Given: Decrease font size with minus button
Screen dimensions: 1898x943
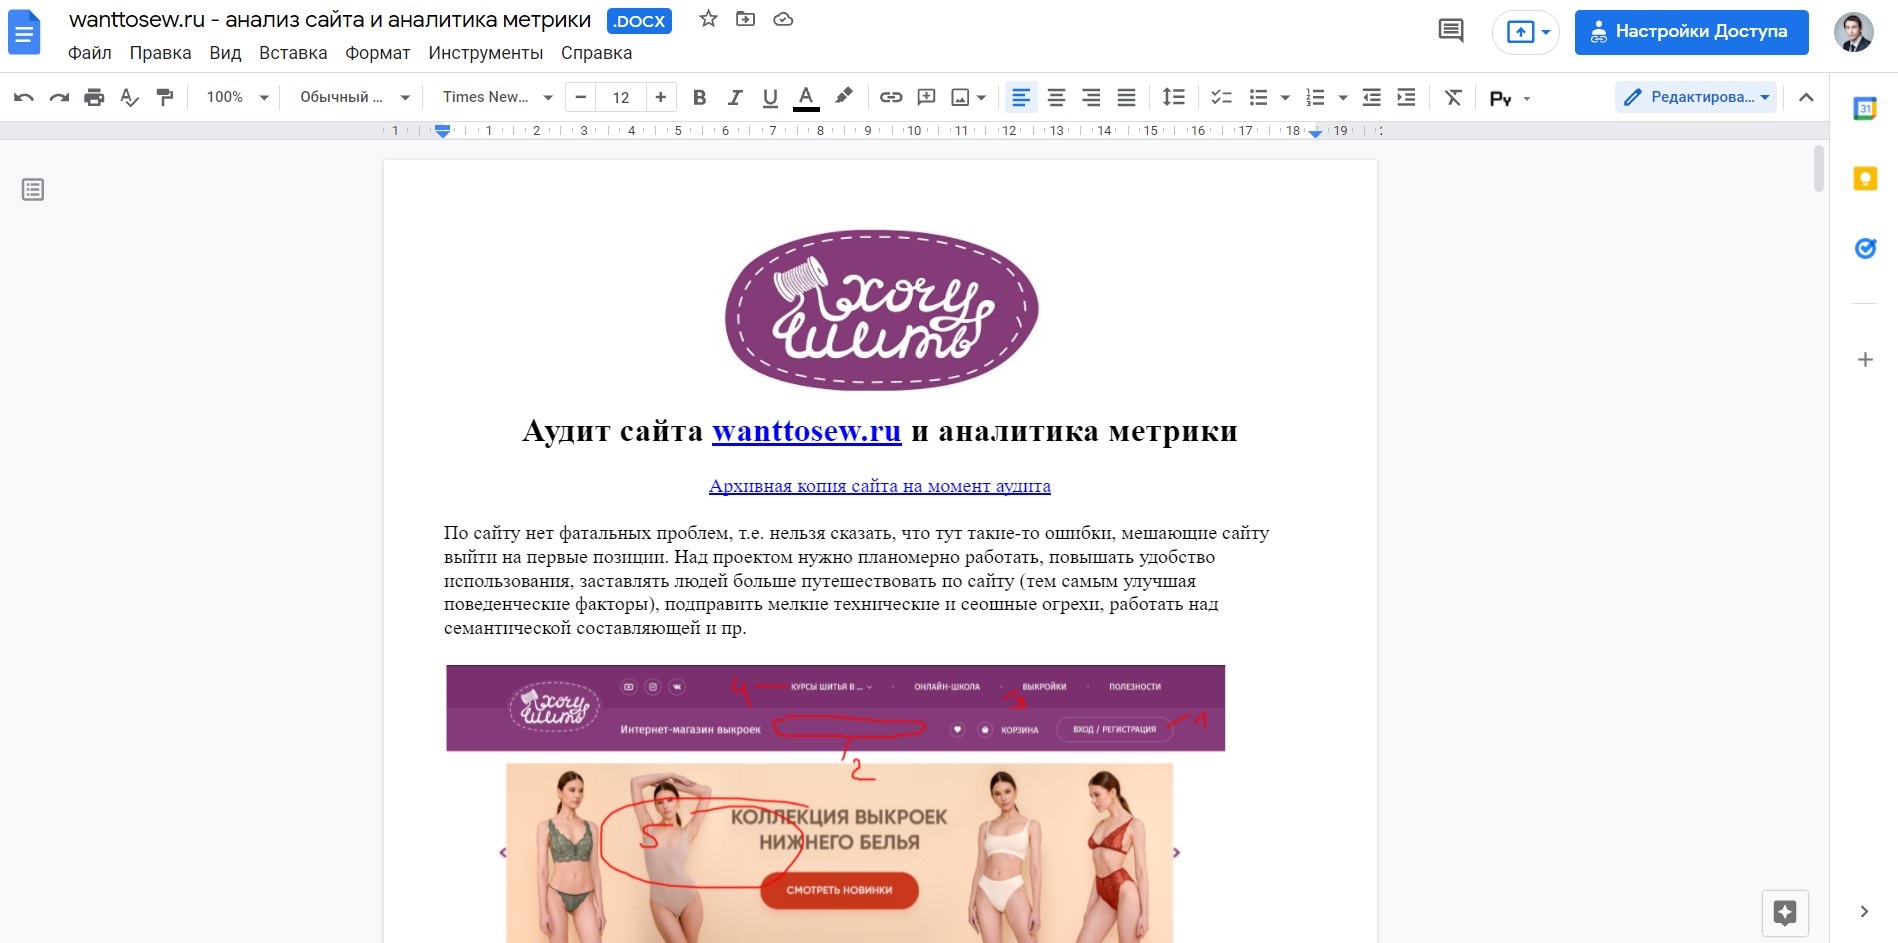Looking at the screenshot, I should tap(581, 97).
